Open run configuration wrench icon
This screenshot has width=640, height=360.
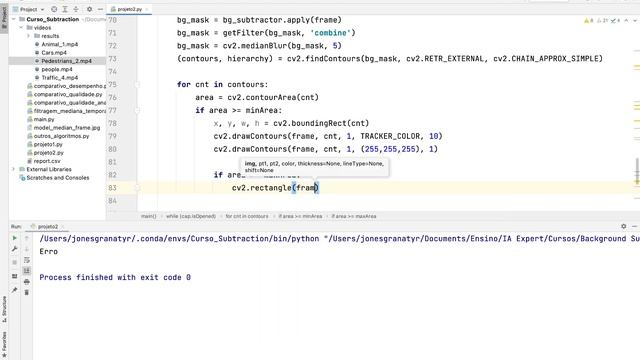pyautogui.click(x=15, y=249)
